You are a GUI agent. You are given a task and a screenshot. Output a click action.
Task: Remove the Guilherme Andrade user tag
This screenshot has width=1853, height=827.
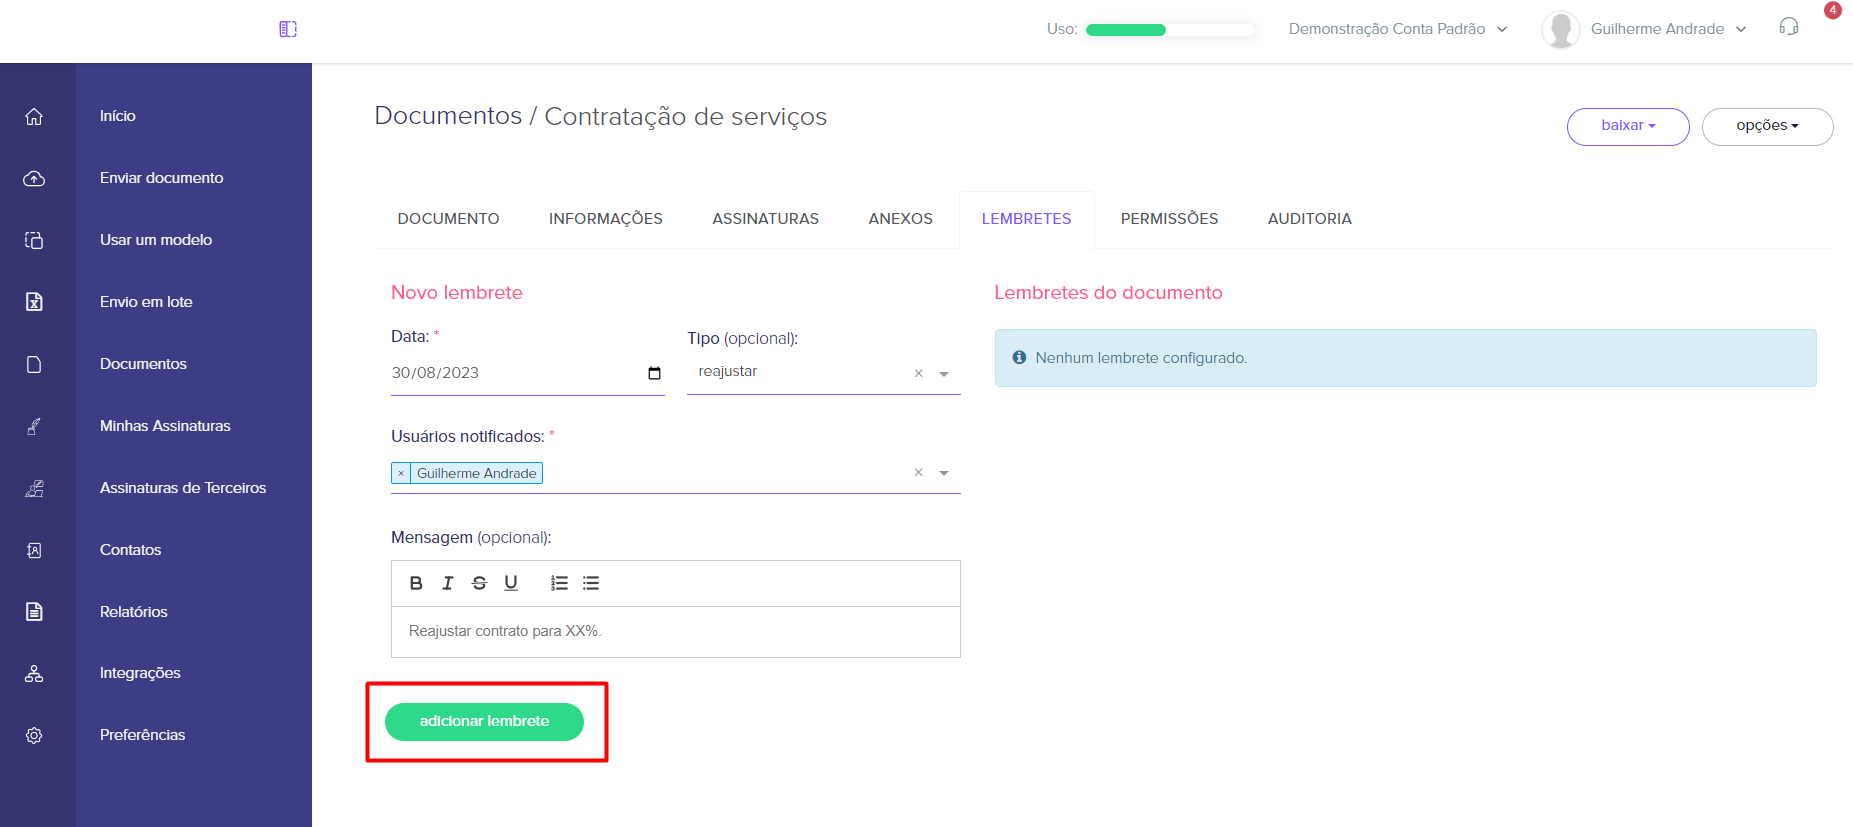point(401,473)
